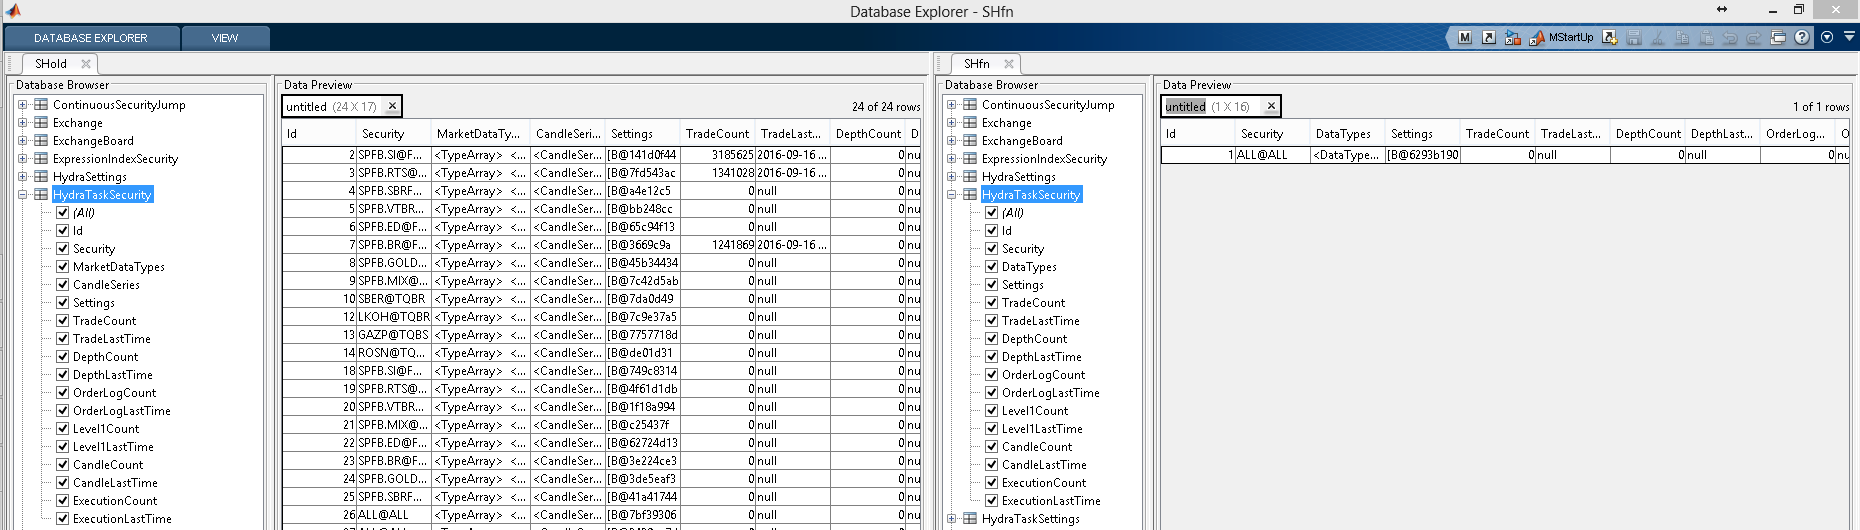The image size is (1860, 530).
Task: Click the Paste clipboard icon
Action: point(1706,37)
